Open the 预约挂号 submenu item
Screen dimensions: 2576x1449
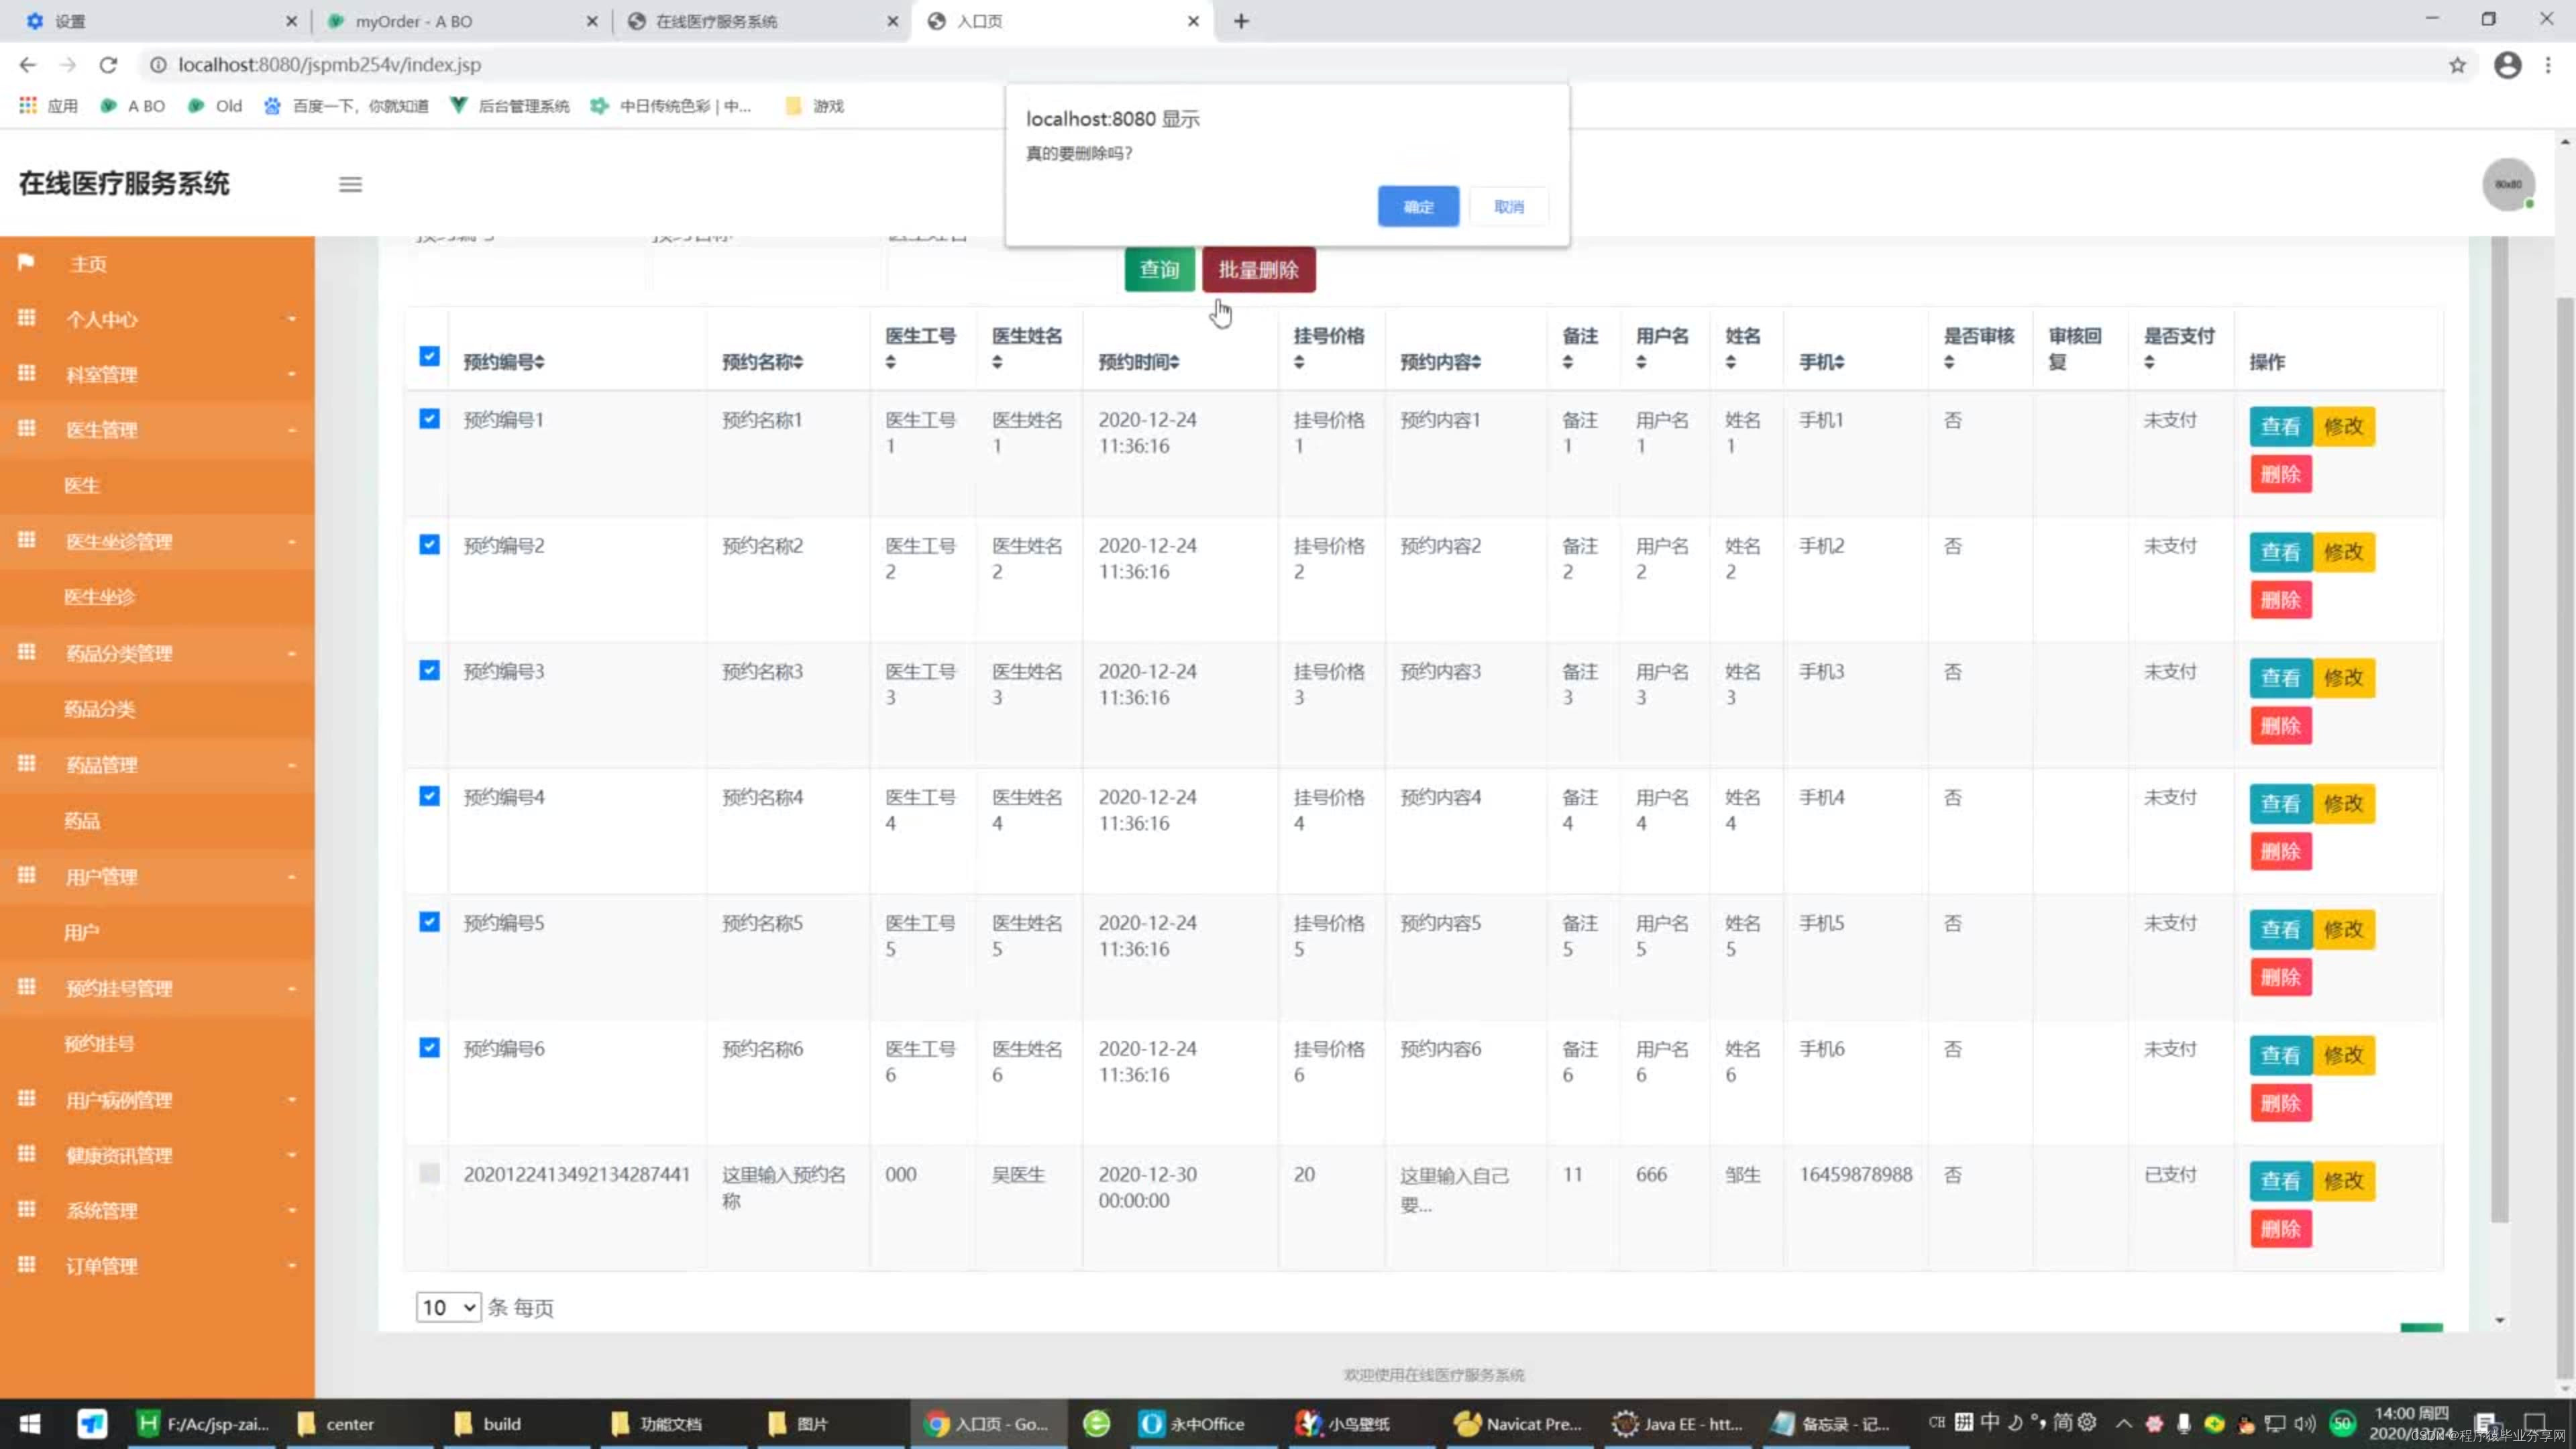99,1044
